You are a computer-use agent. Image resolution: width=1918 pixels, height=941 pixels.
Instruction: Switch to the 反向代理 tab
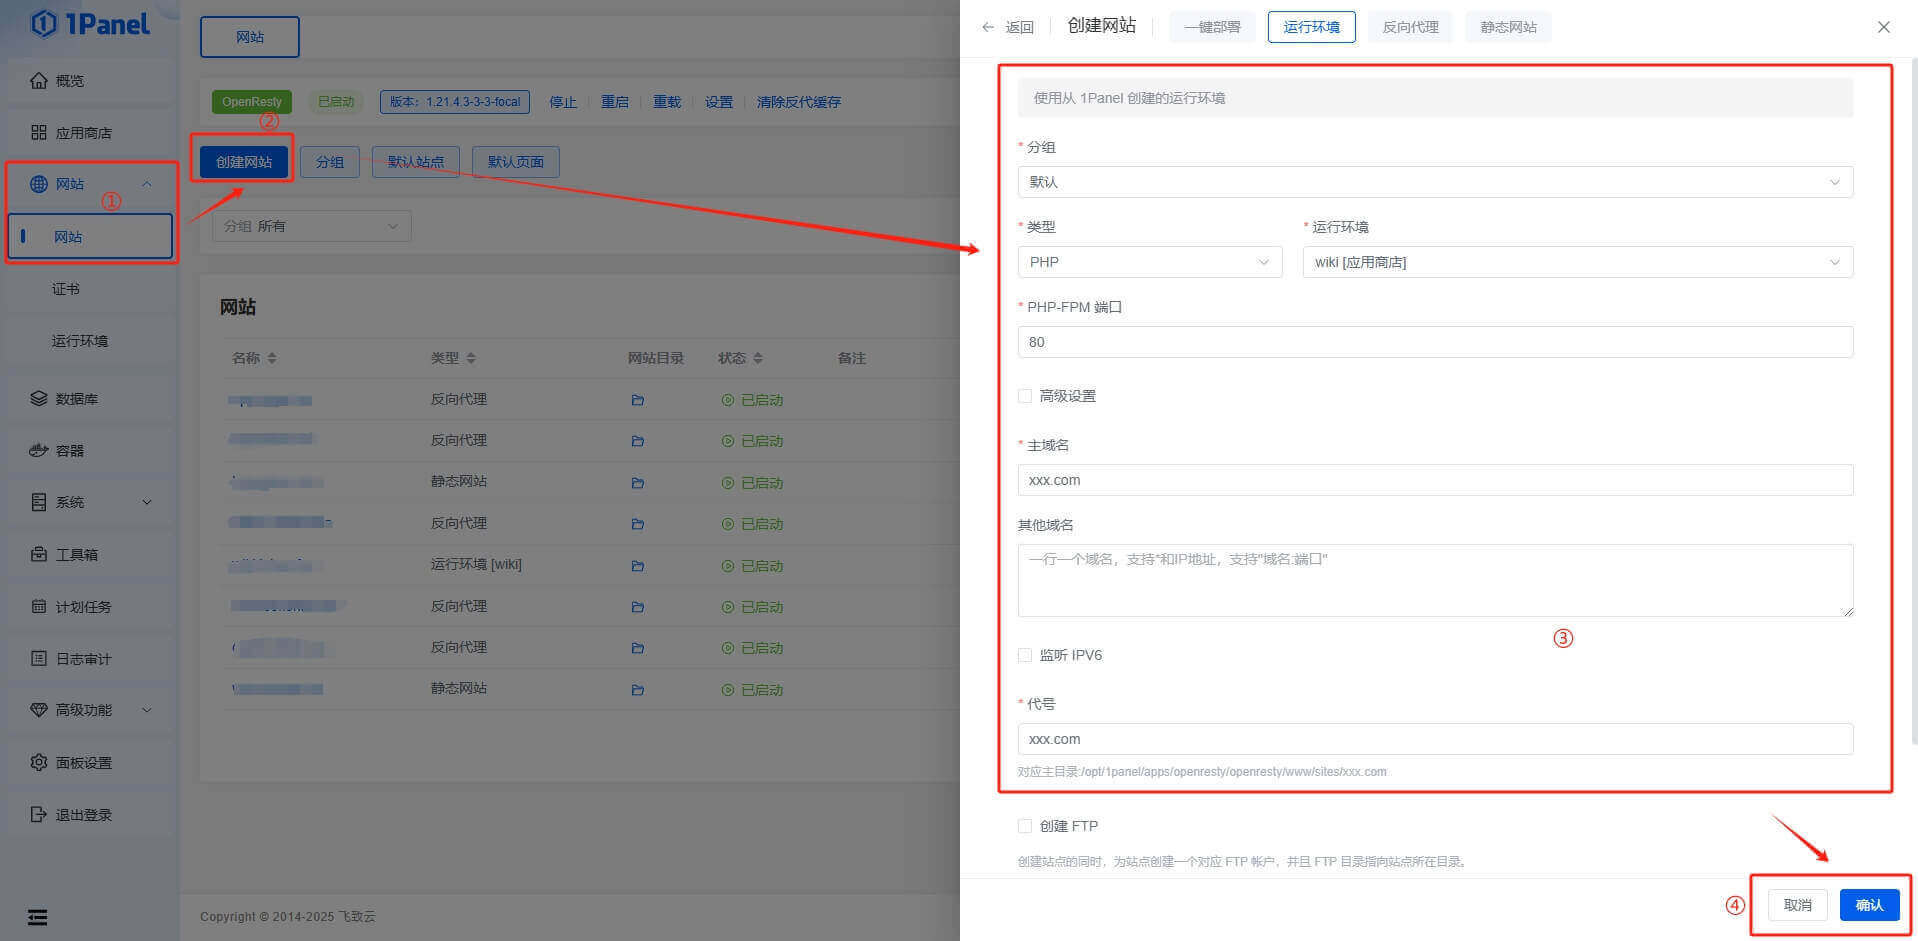1409,27
